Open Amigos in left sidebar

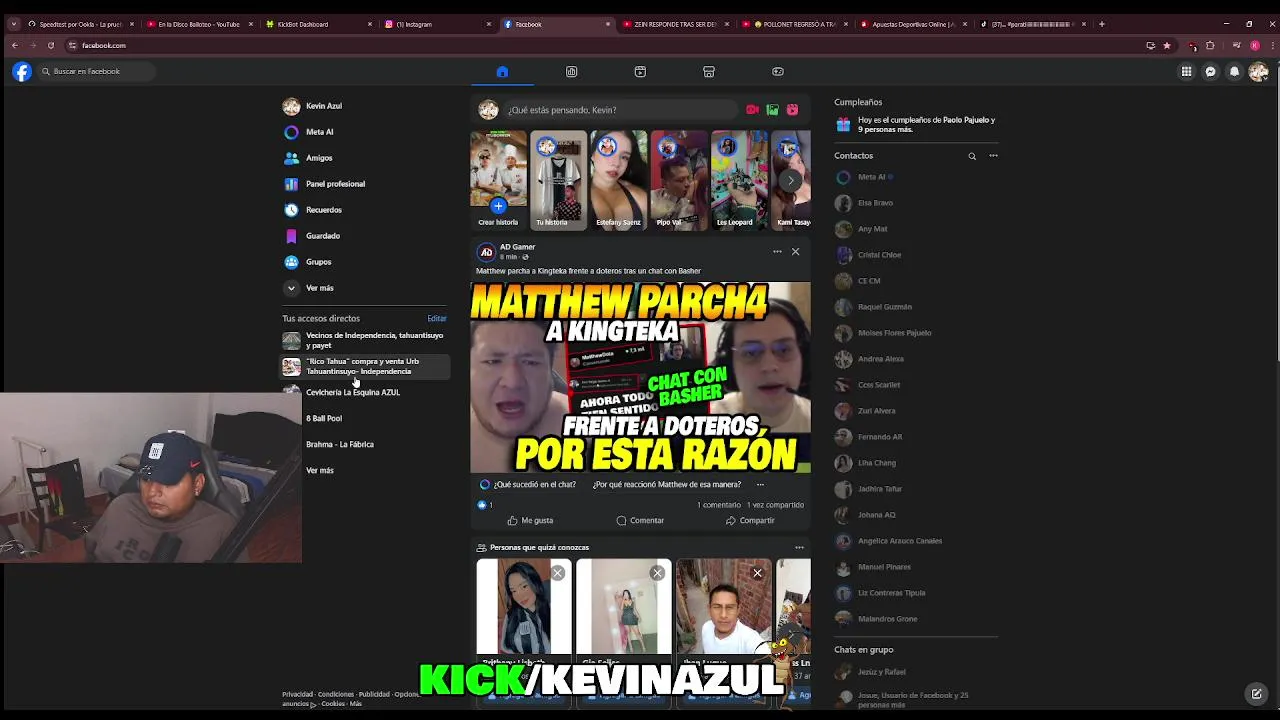click(364, 158)
